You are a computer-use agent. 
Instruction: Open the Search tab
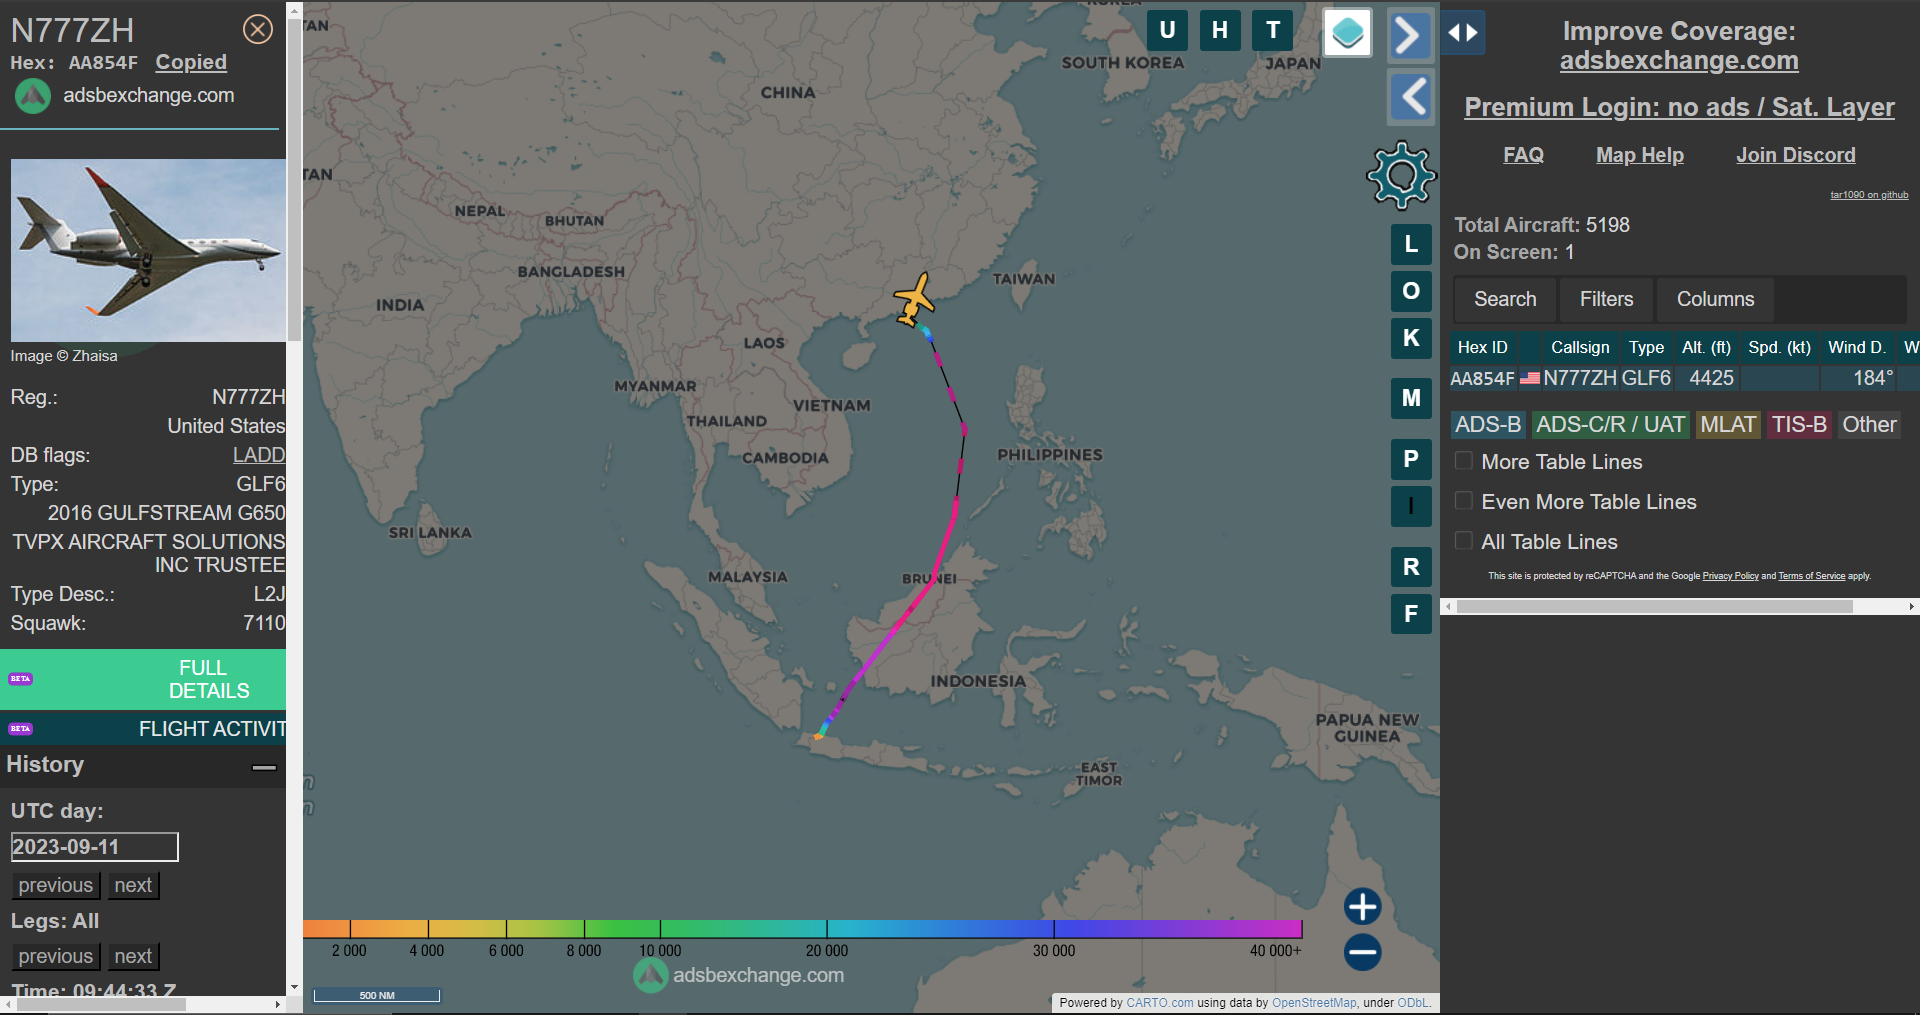click(x=1505, y=299)
